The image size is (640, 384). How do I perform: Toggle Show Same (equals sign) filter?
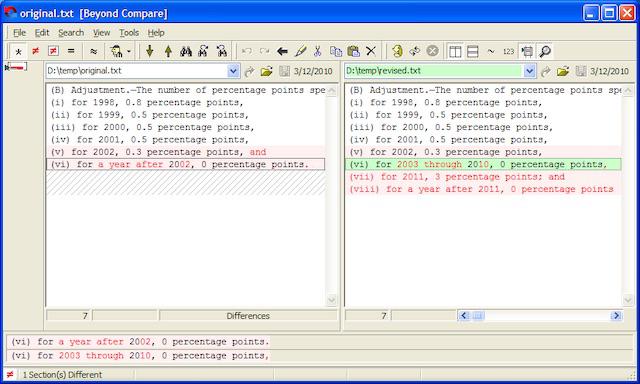[71, 51]
